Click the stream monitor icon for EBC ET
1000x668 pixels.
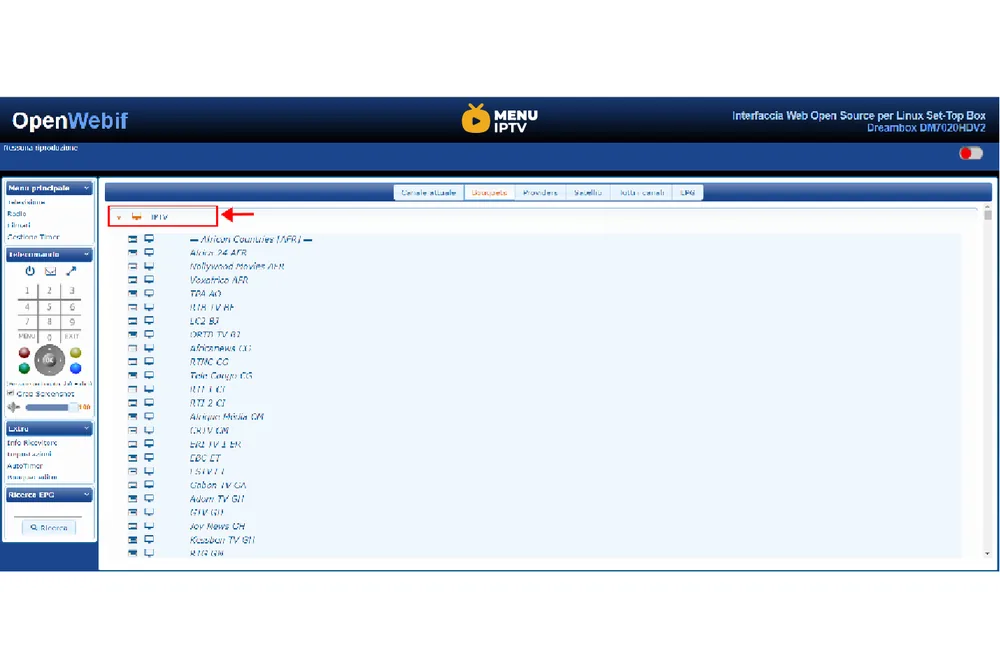pos(149,458)
